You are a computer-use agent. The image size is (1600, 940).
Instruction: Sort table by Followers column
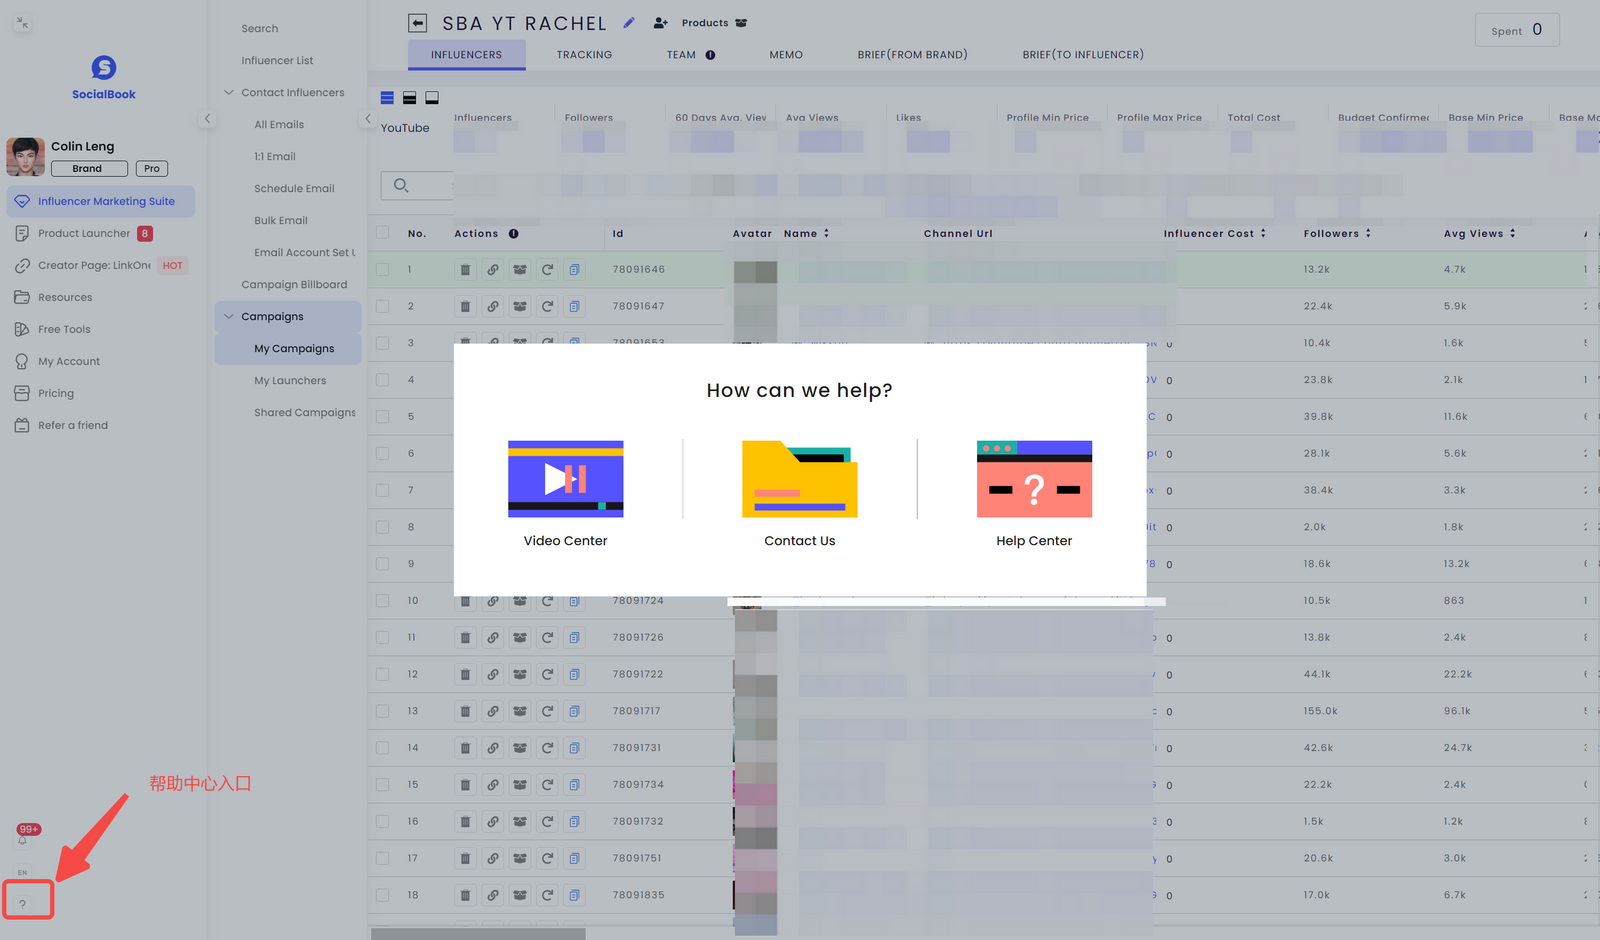(x=1368, y=234)
